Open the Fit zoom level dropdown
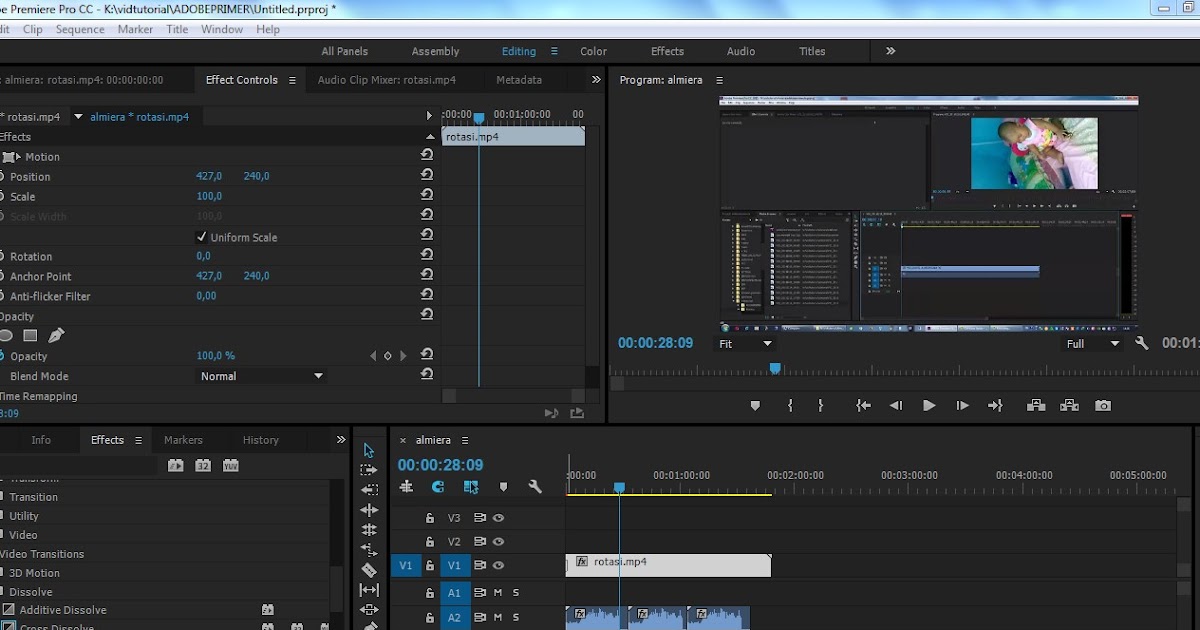The height and width of the screenshot is (630, 1200). point(746,344)
